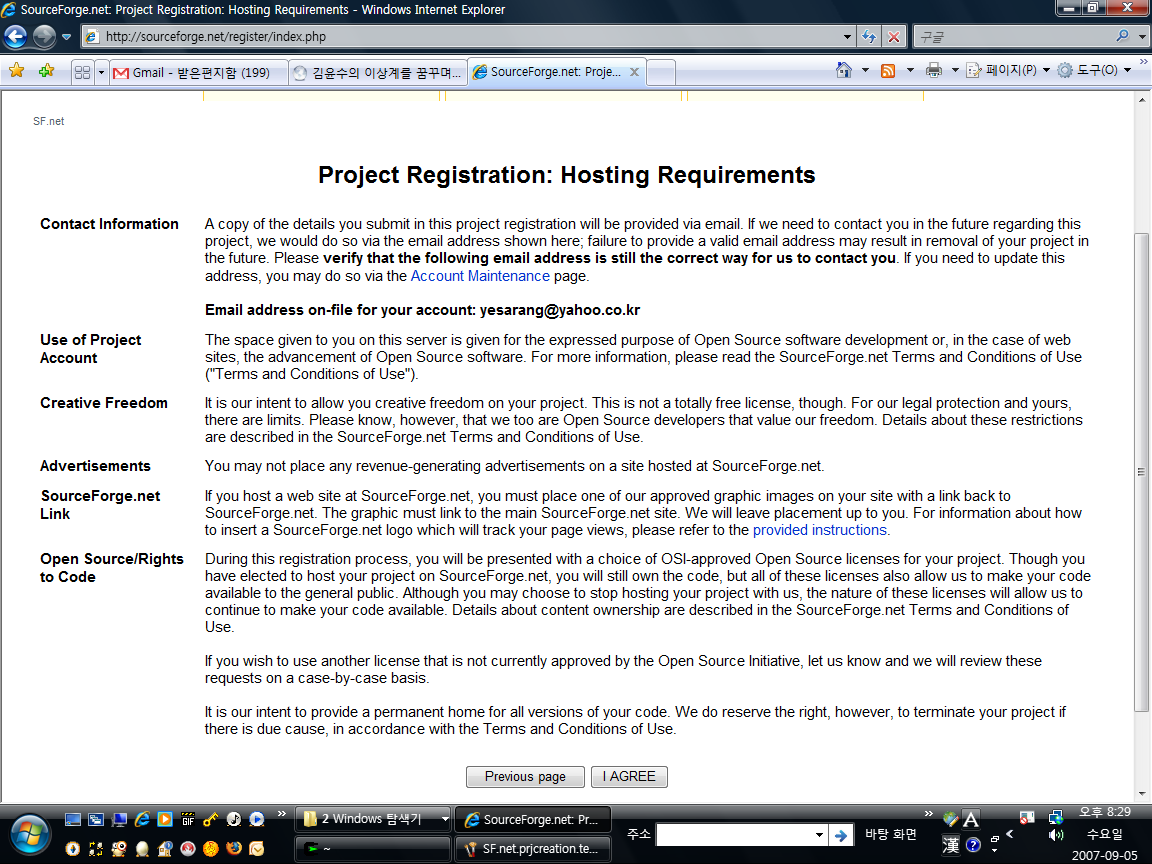Image resolution: width=1152 pixels, height=864 pixels.
Task: Click the taskbar address Go arrow button
Action: [x=841, y=835]
